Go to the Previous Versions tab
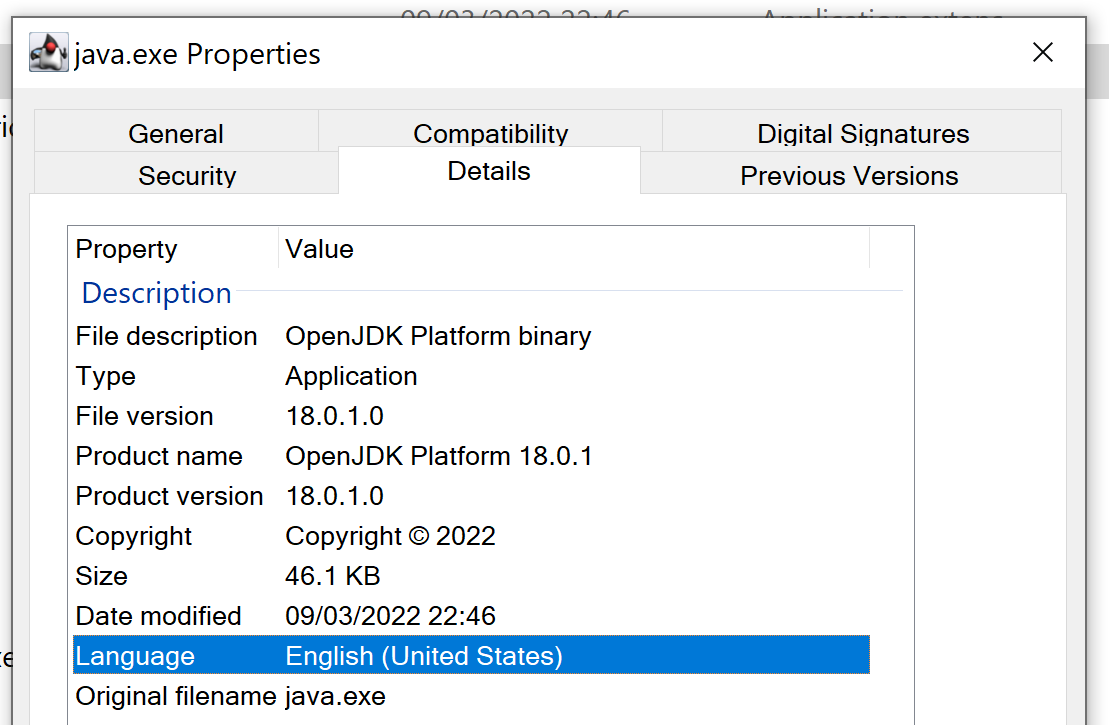Viewport: 1109px width, 725px height. click(x=849, y=176)
